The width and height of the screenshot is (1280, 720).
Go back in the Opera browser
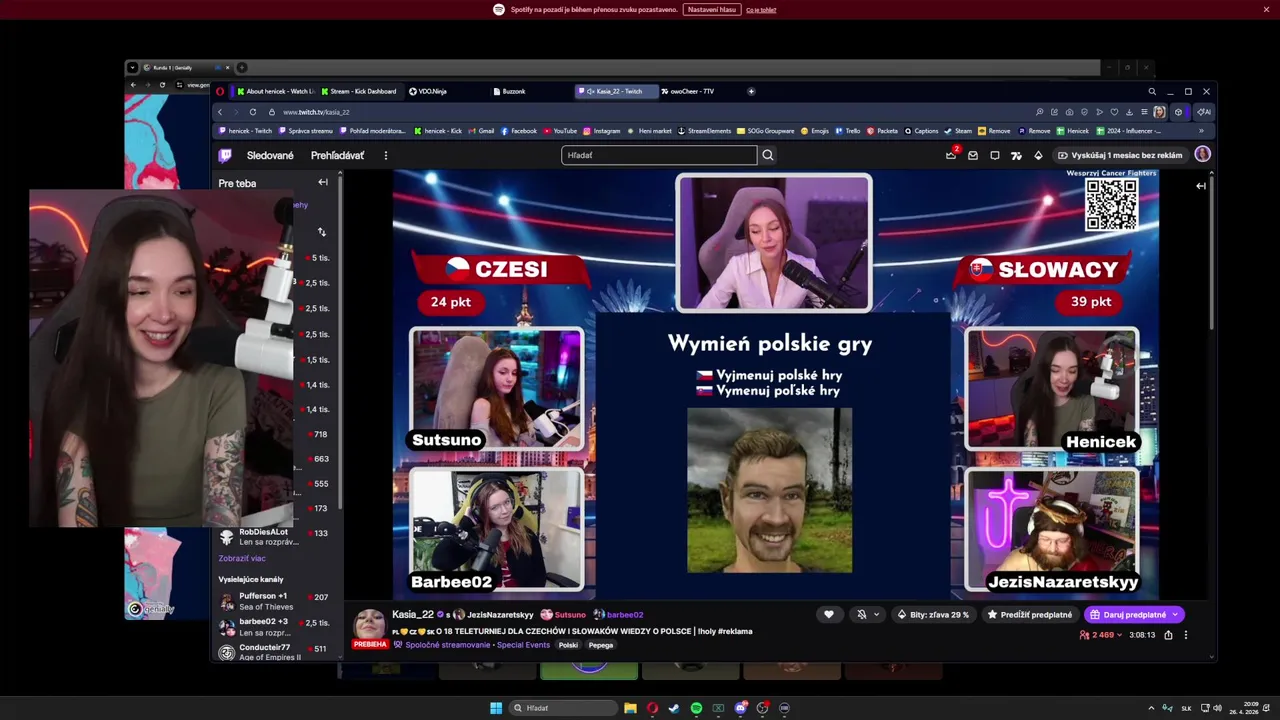(x=220, y=112)
